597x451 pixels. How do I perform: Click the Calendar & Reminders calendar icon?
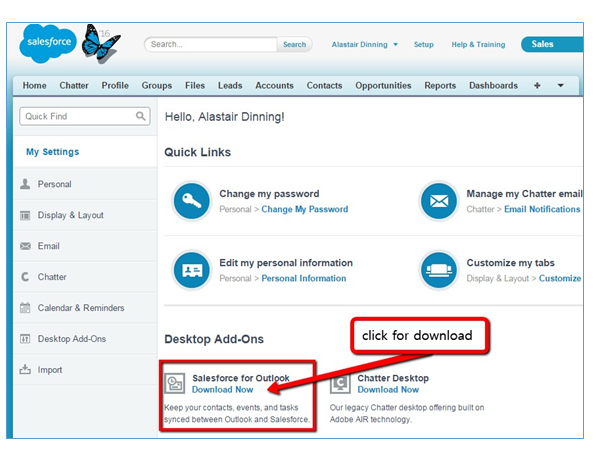click(25, 308)
